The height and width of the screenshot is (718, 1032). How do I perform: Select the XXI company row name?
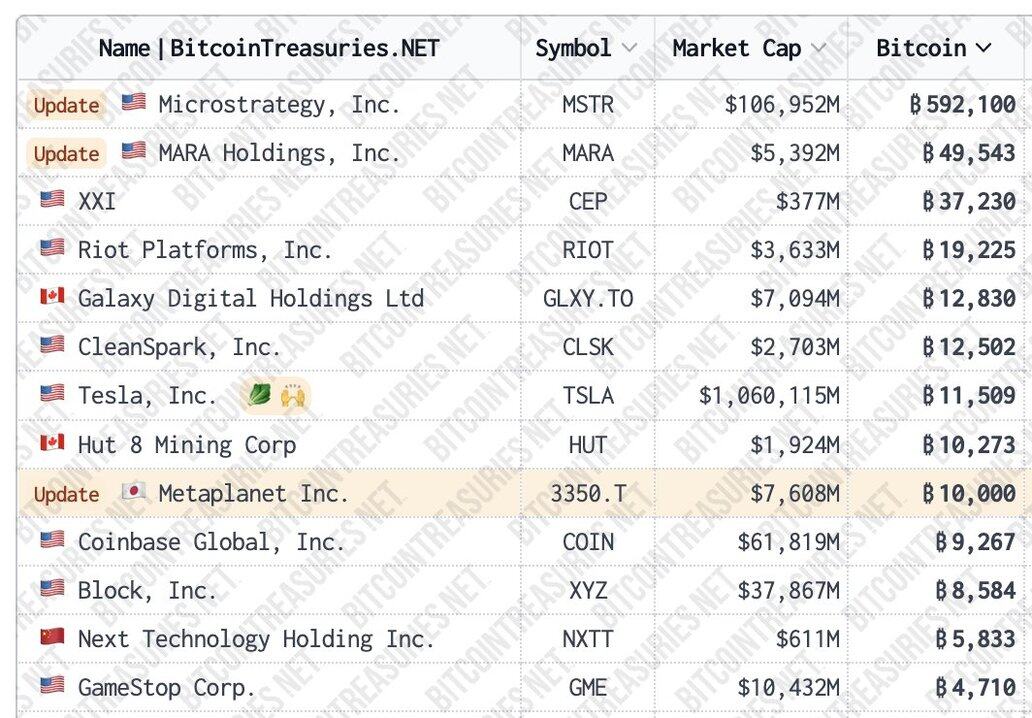[x=97, y=201]
